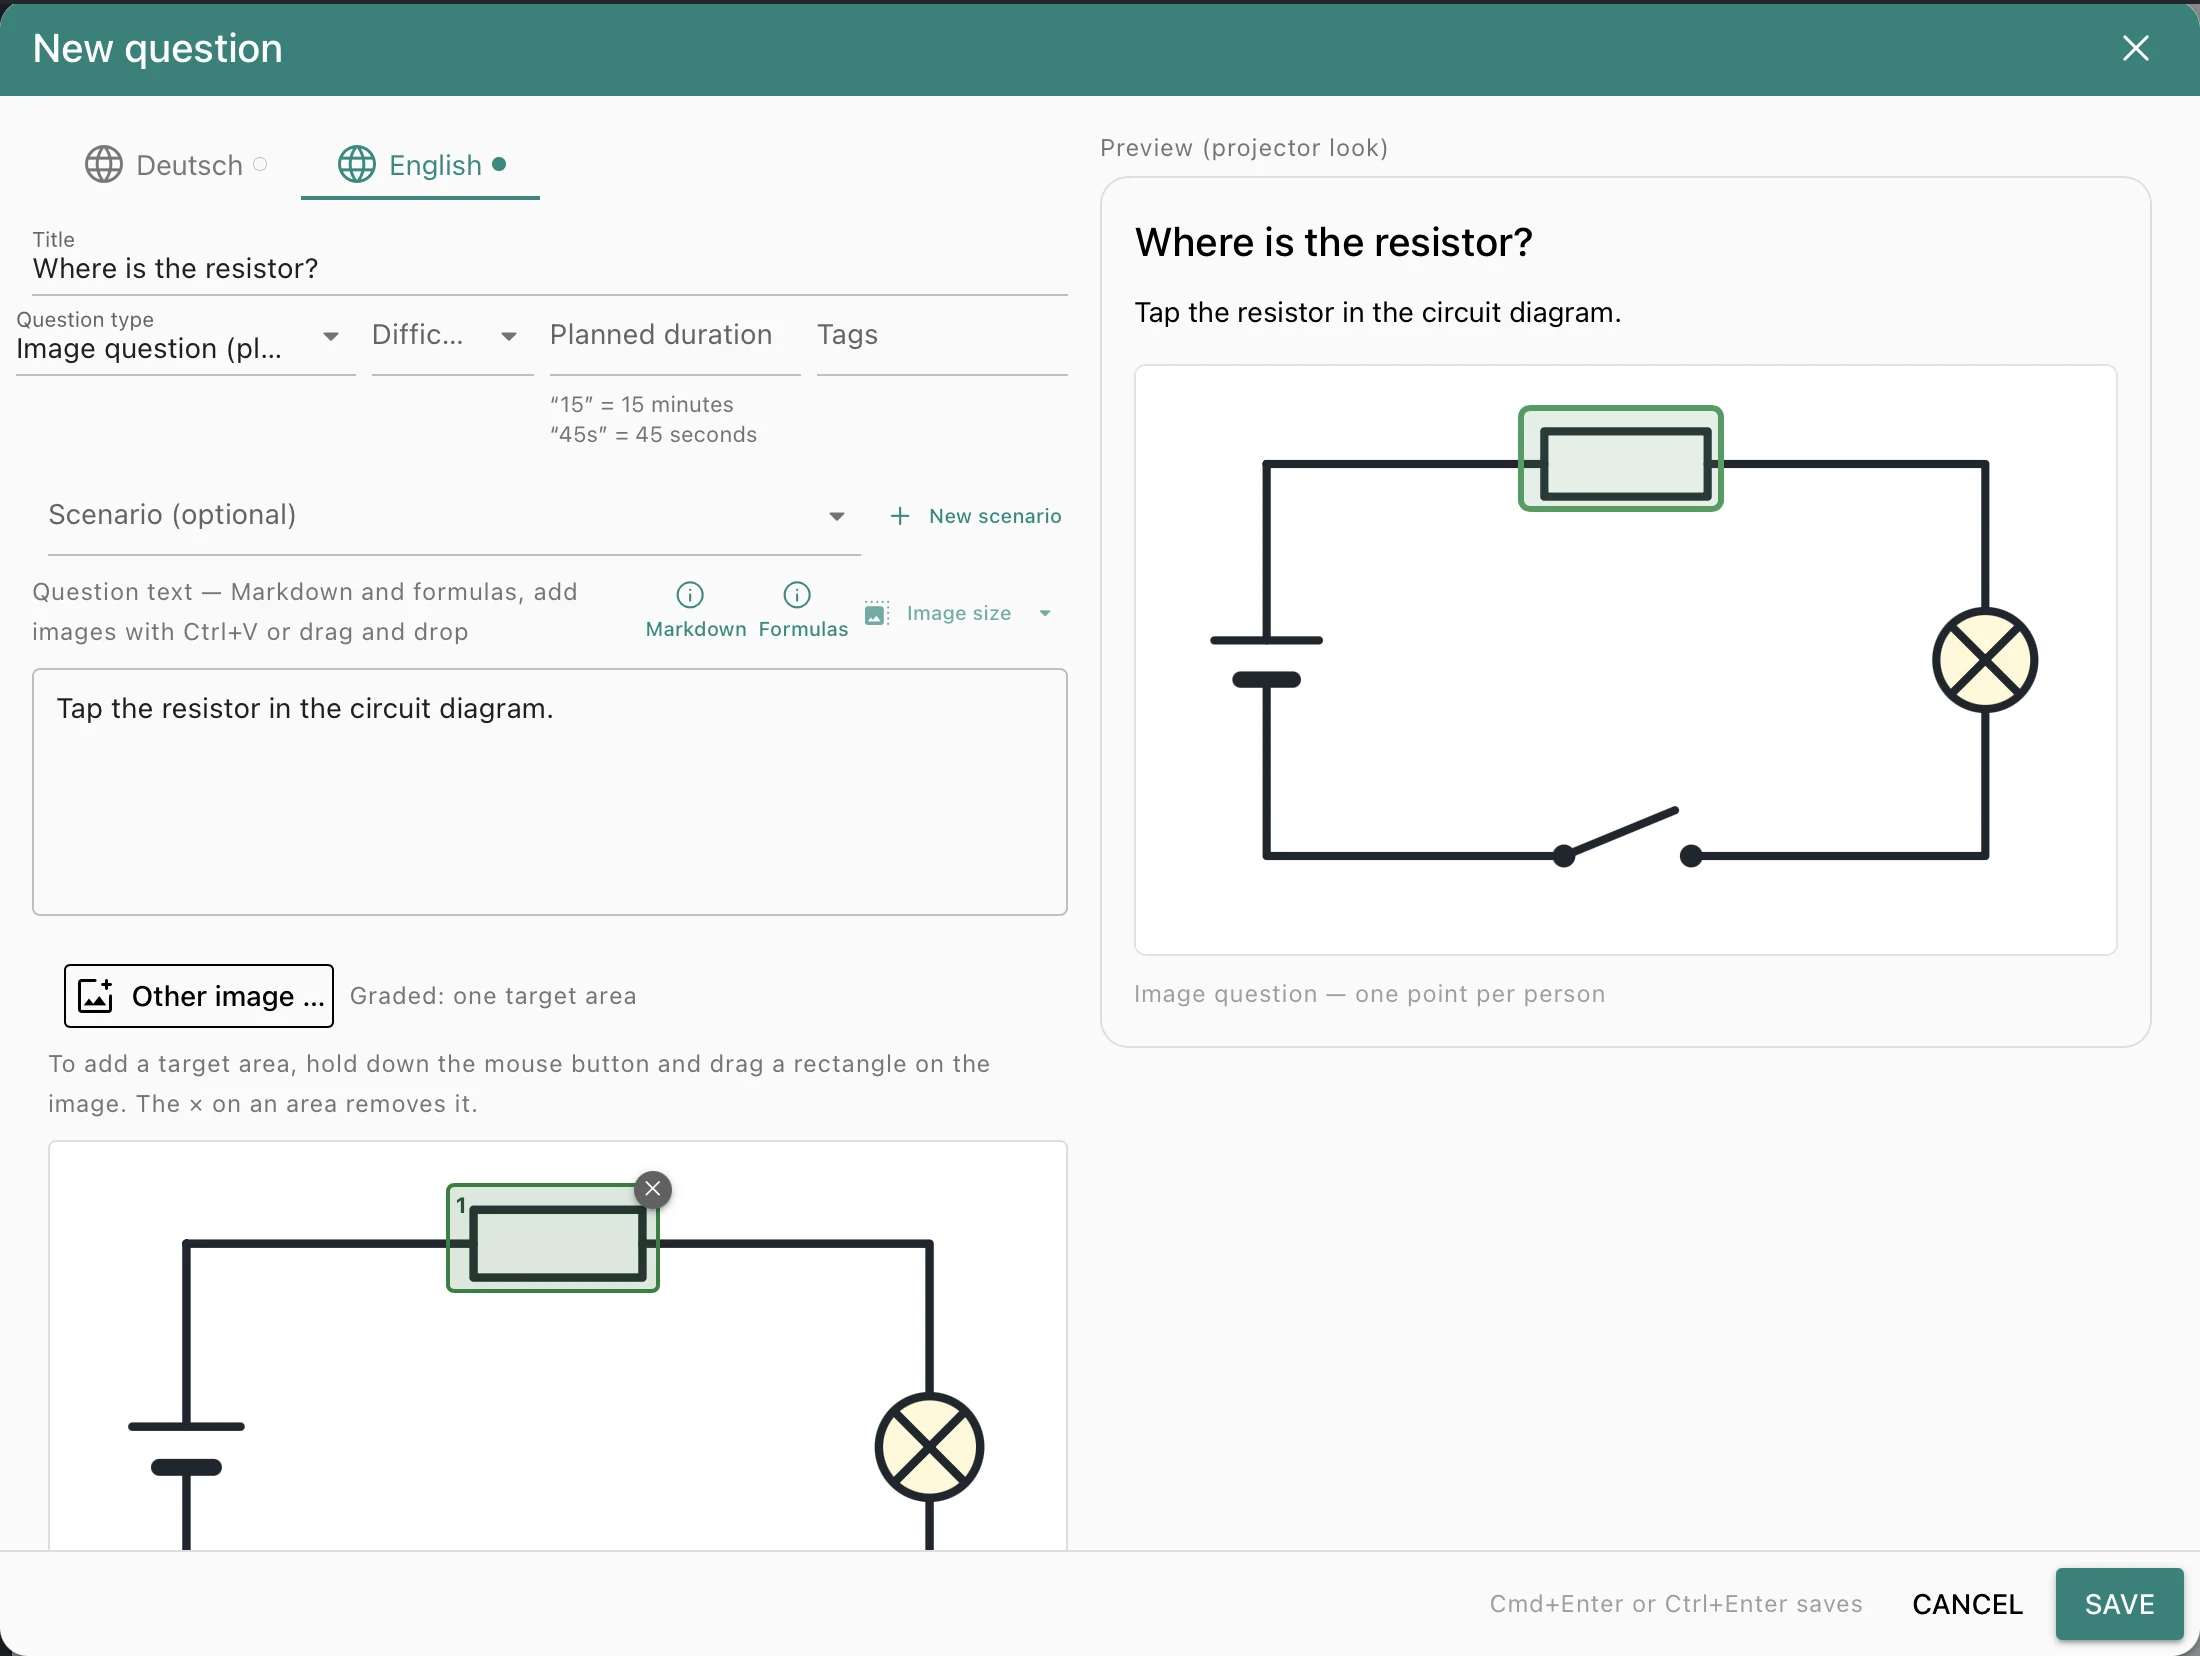This screenshot has width=2200, height=1656.
Task: Click the lamp symbol in preview
Action: click(1985, 660)
